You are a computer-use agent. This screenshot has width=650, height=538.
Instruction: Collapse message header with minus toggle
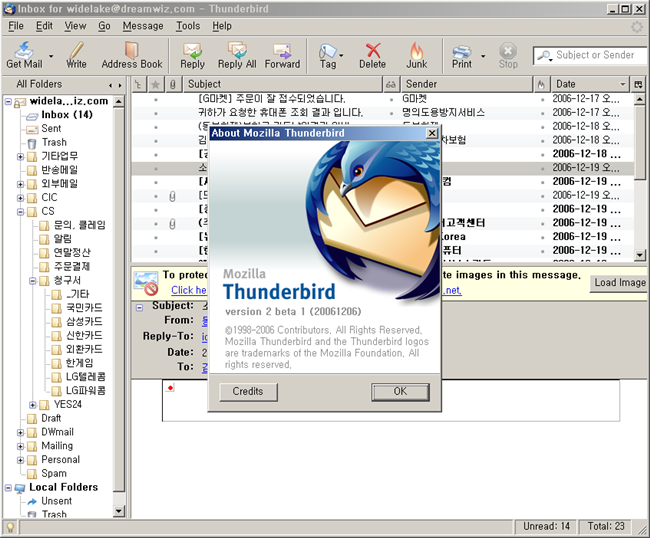pos(140,308)
